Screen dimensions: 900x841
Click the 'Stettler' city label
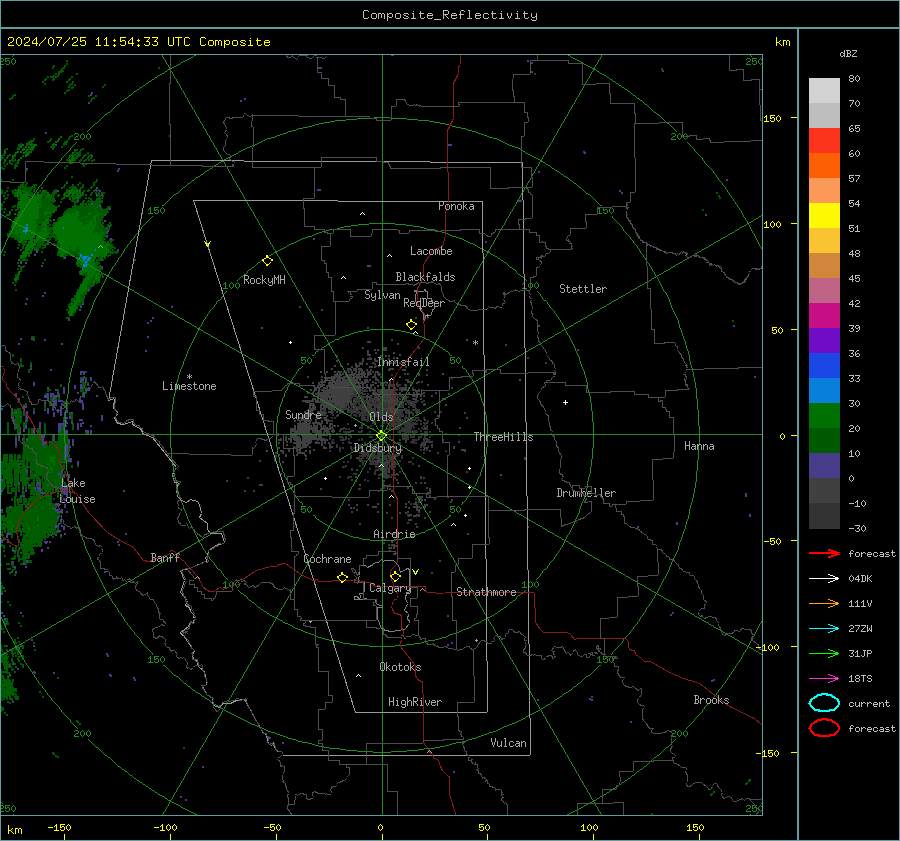tap(583, 289)
